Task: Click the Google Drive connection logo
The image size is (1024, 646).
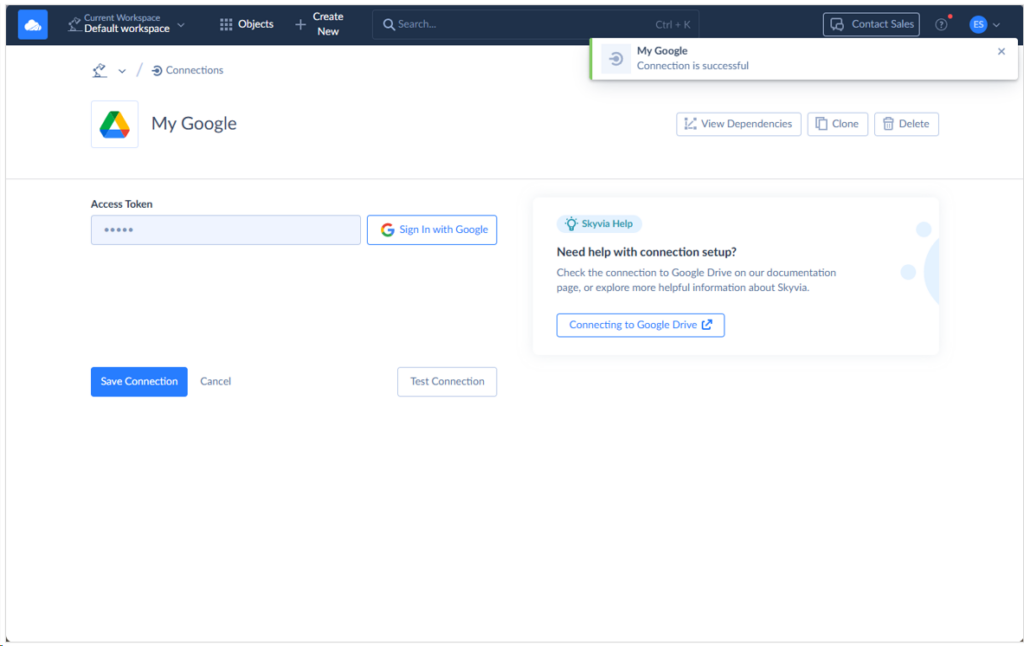Action: coord(114,124)
